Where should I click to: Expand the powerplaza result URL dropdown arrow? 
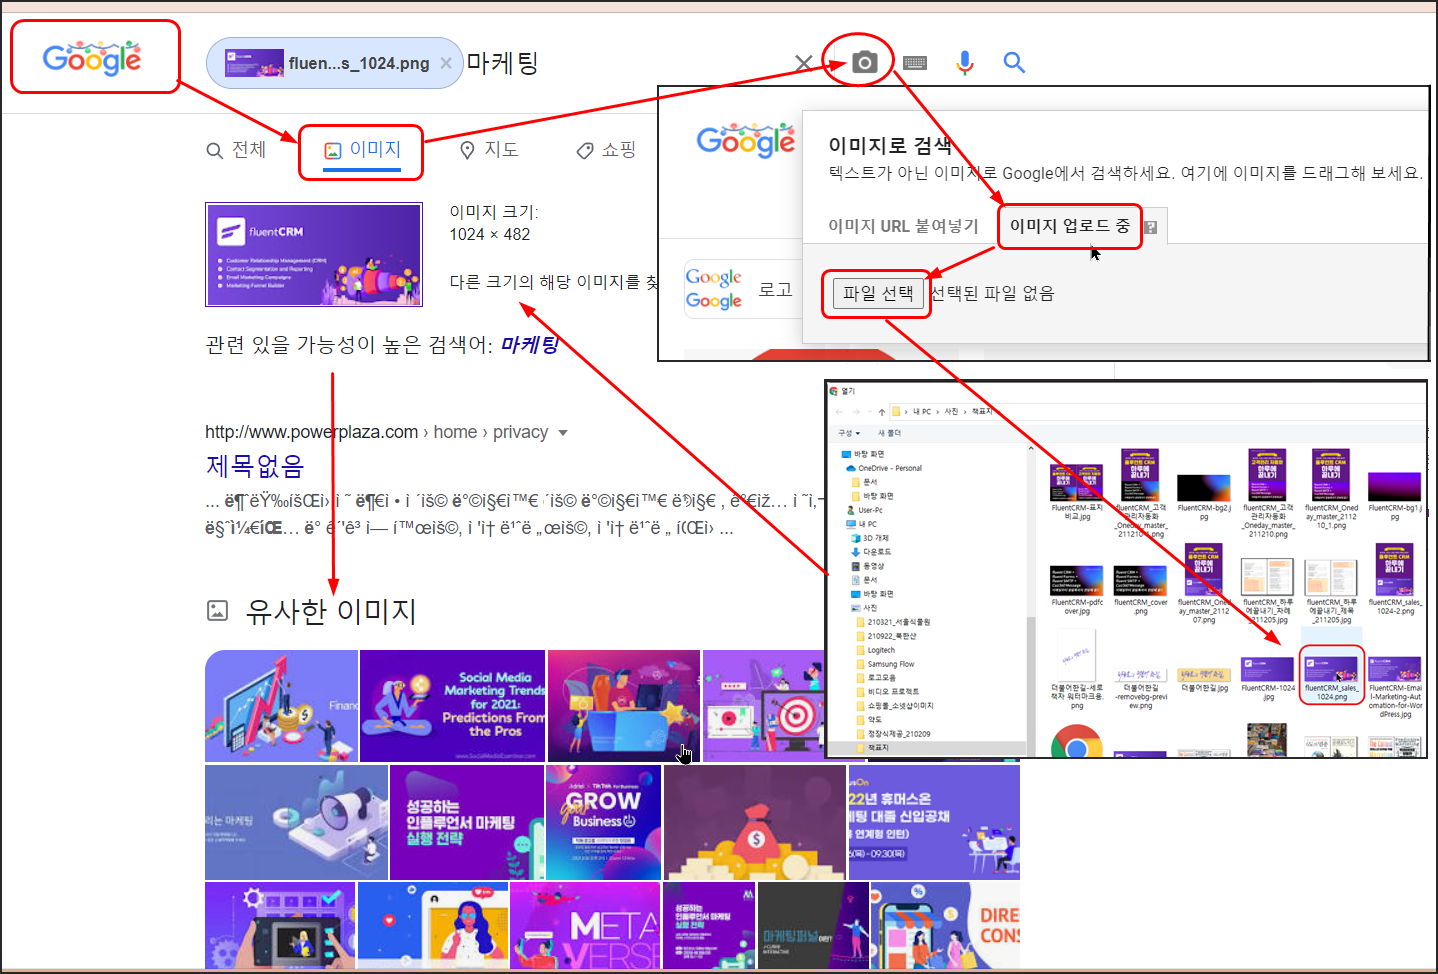[563, 433]
